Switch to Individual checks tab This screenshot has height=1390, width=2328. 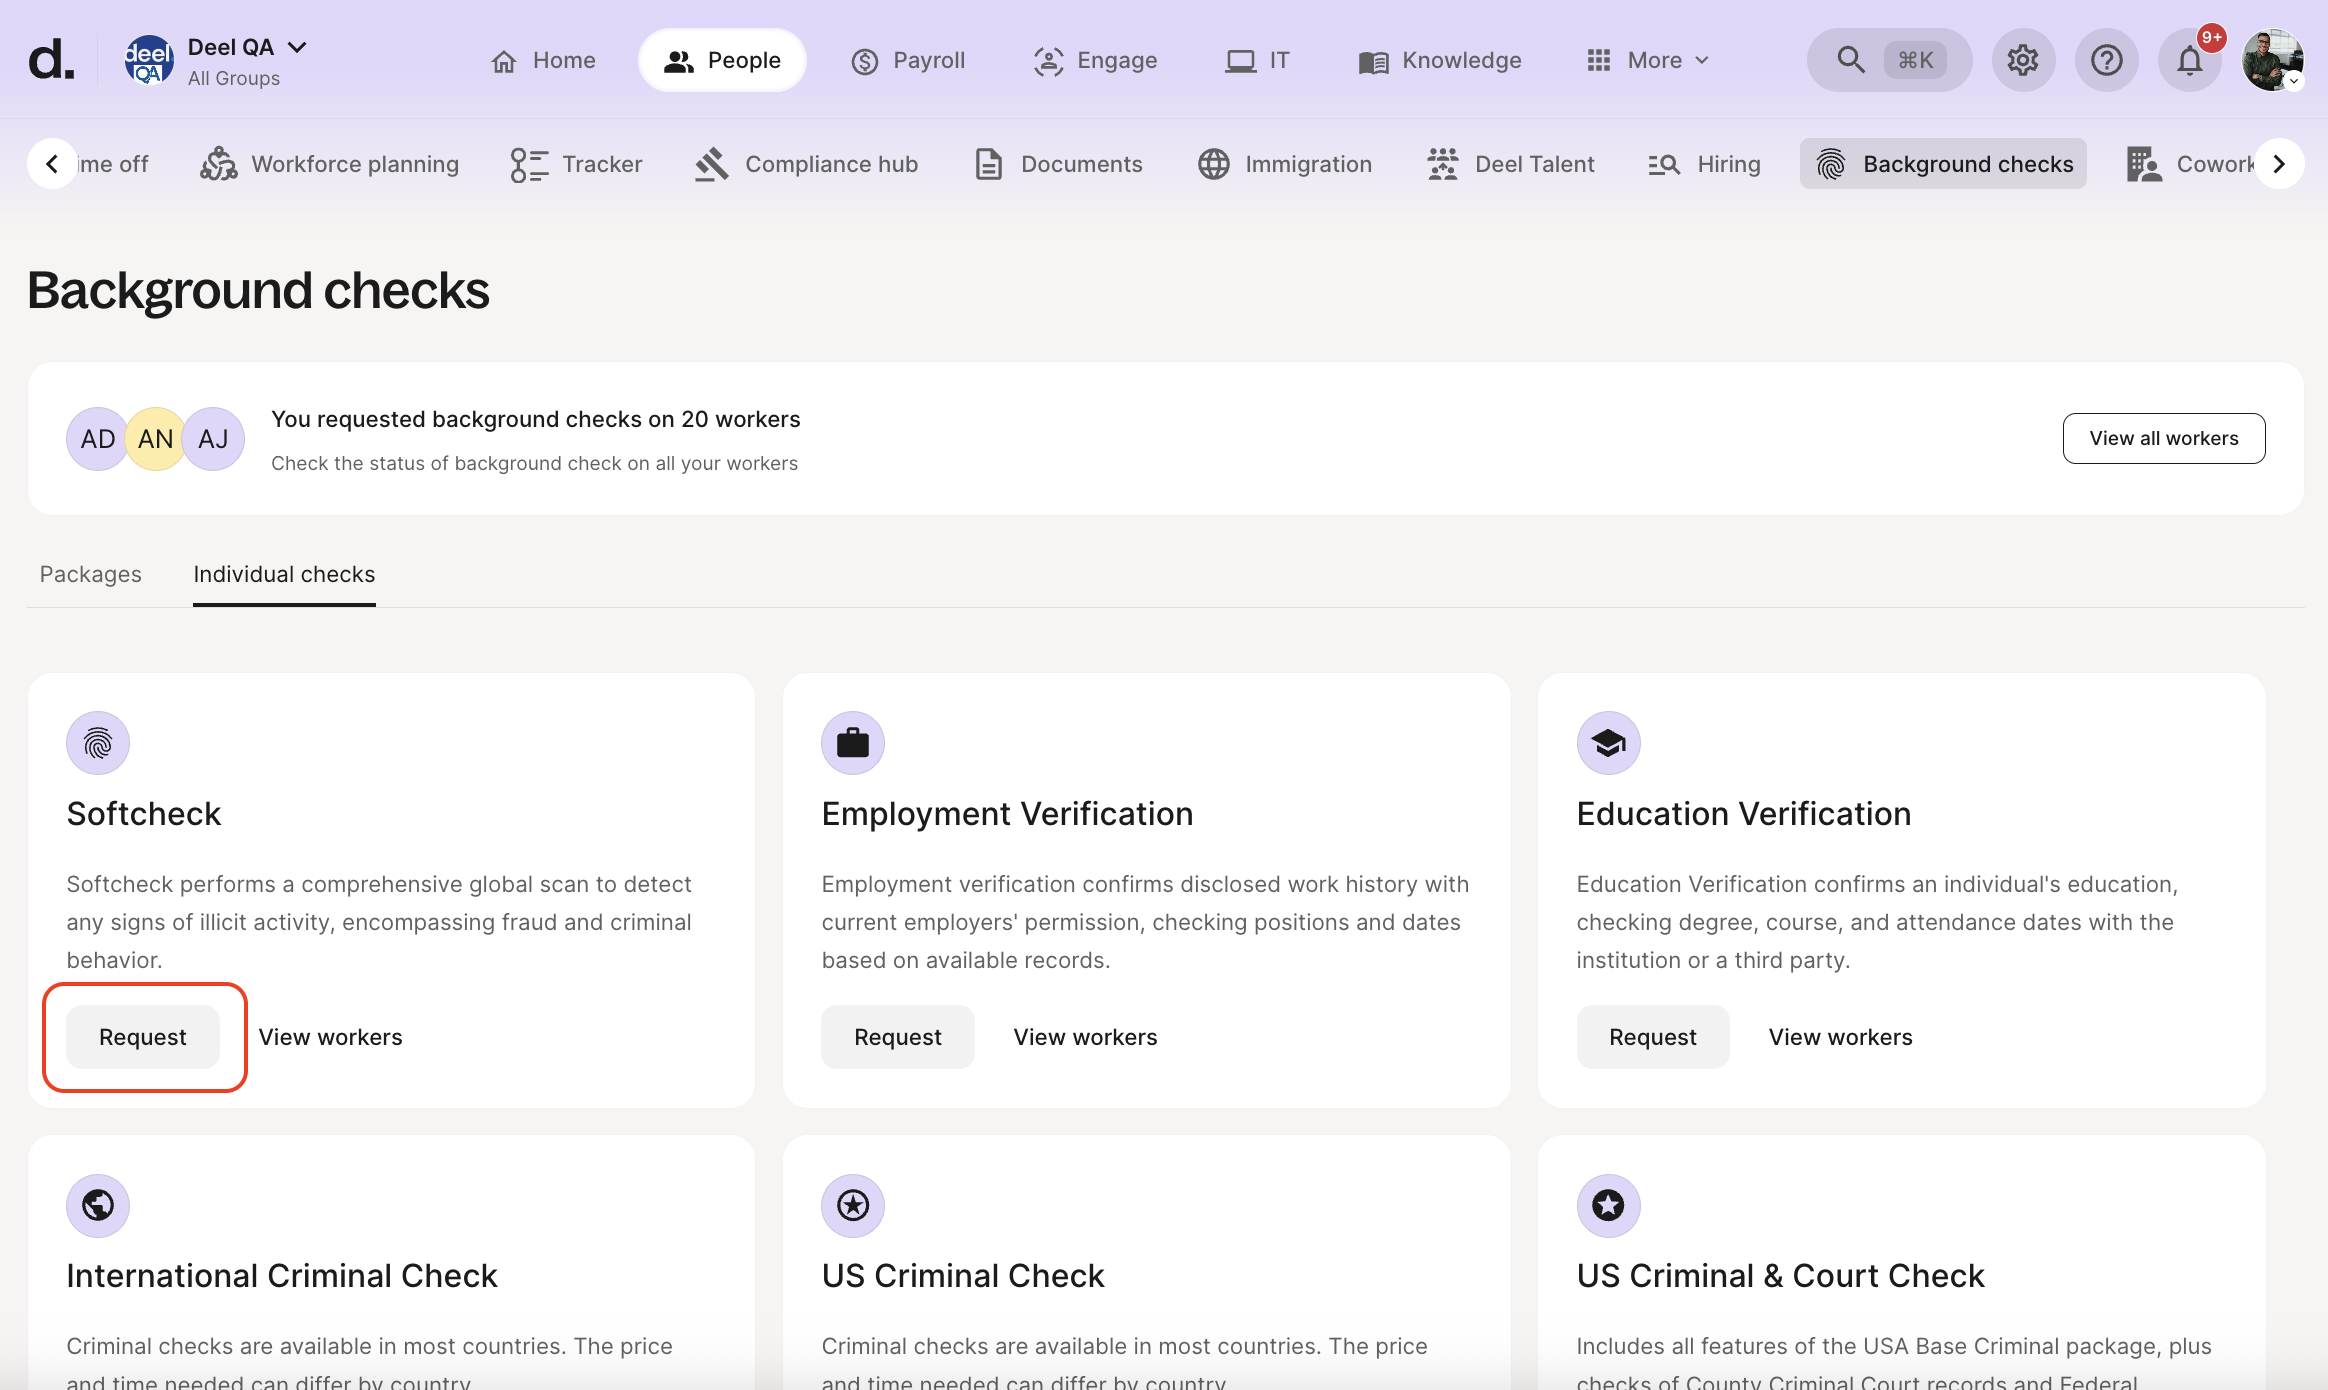(x=284, y=574)
